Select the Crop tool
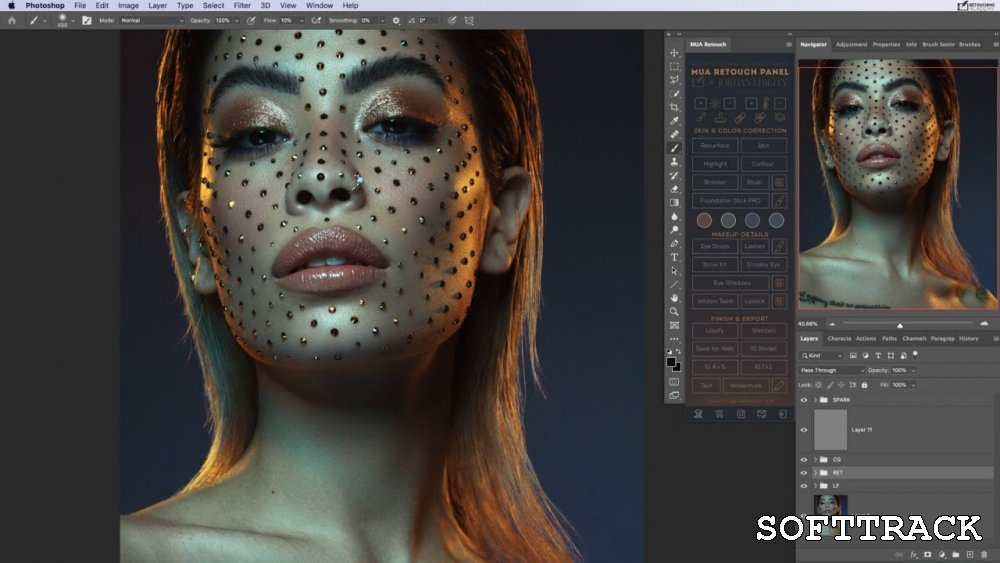Image resolution: width=1000 pixels, height=563 pixels. 674,107
